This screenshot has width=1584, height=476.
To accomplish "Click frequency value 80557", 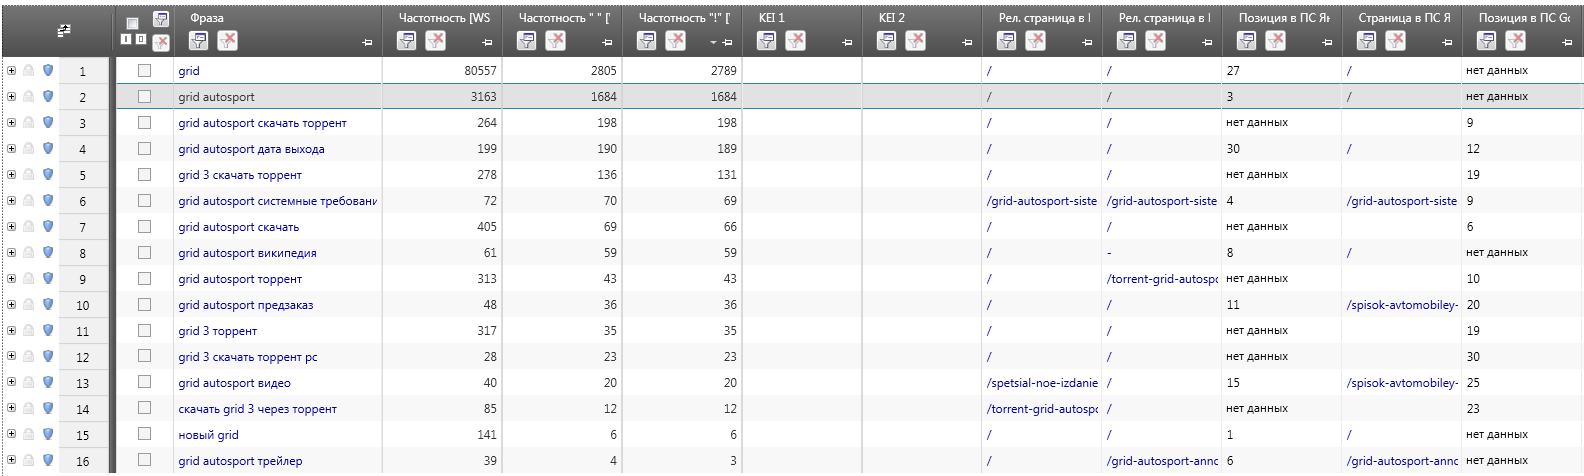I will [x=480, y=71].
